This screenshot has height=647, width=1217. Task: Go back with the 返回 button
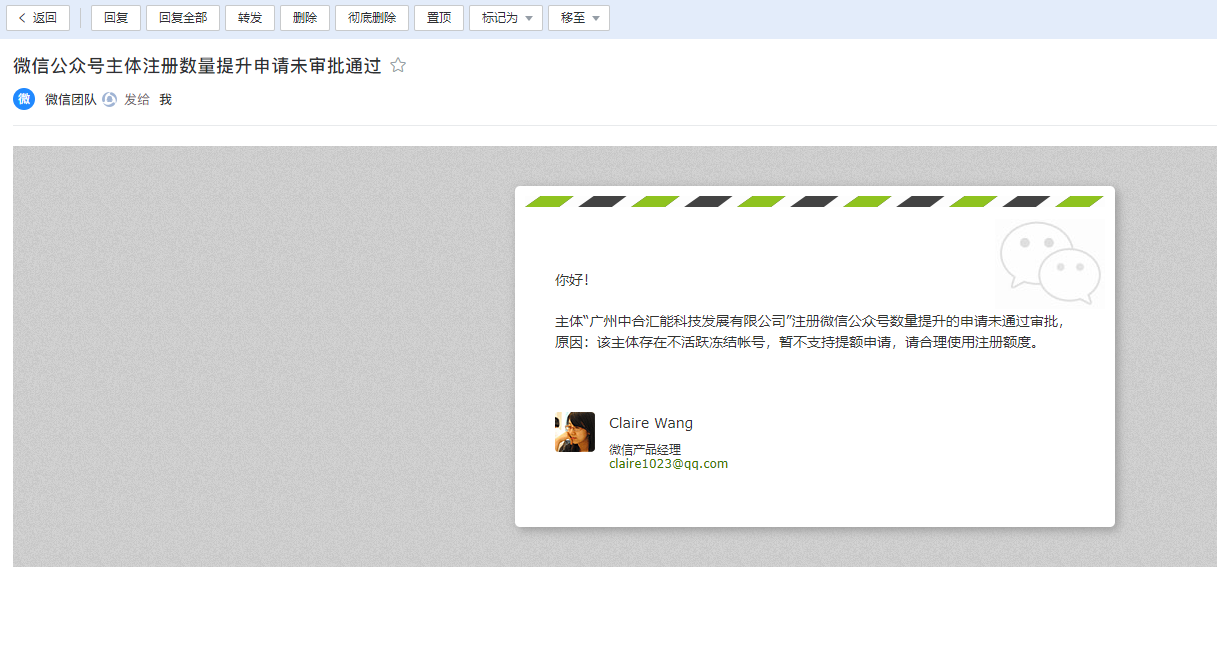[38, 18]
